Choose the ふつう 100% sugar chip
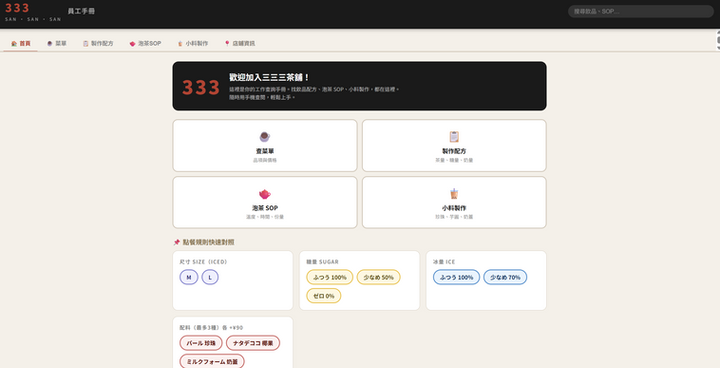The image size is (720, 368). click(330, 277)
